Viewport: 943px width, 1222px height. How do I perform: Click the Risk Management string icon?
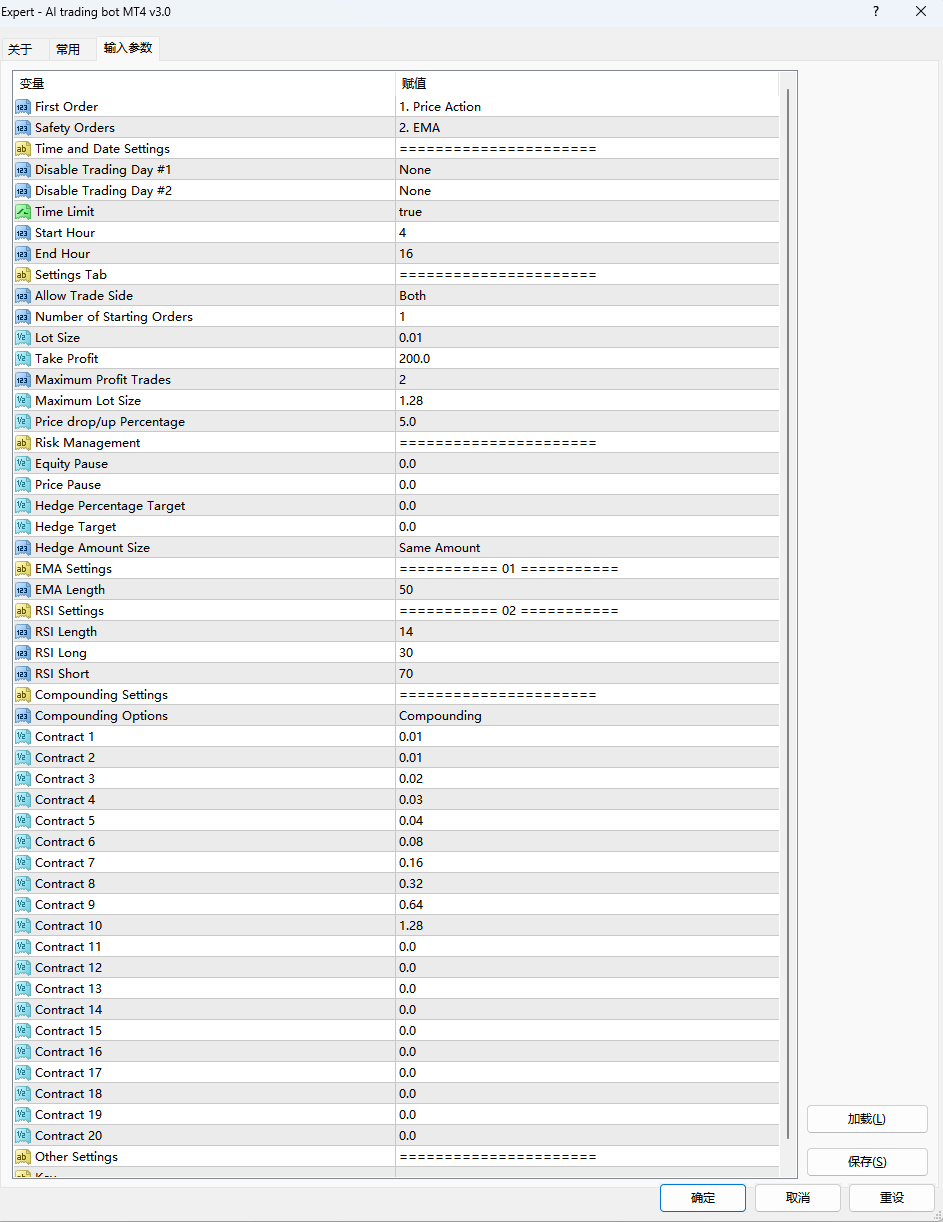23,443
